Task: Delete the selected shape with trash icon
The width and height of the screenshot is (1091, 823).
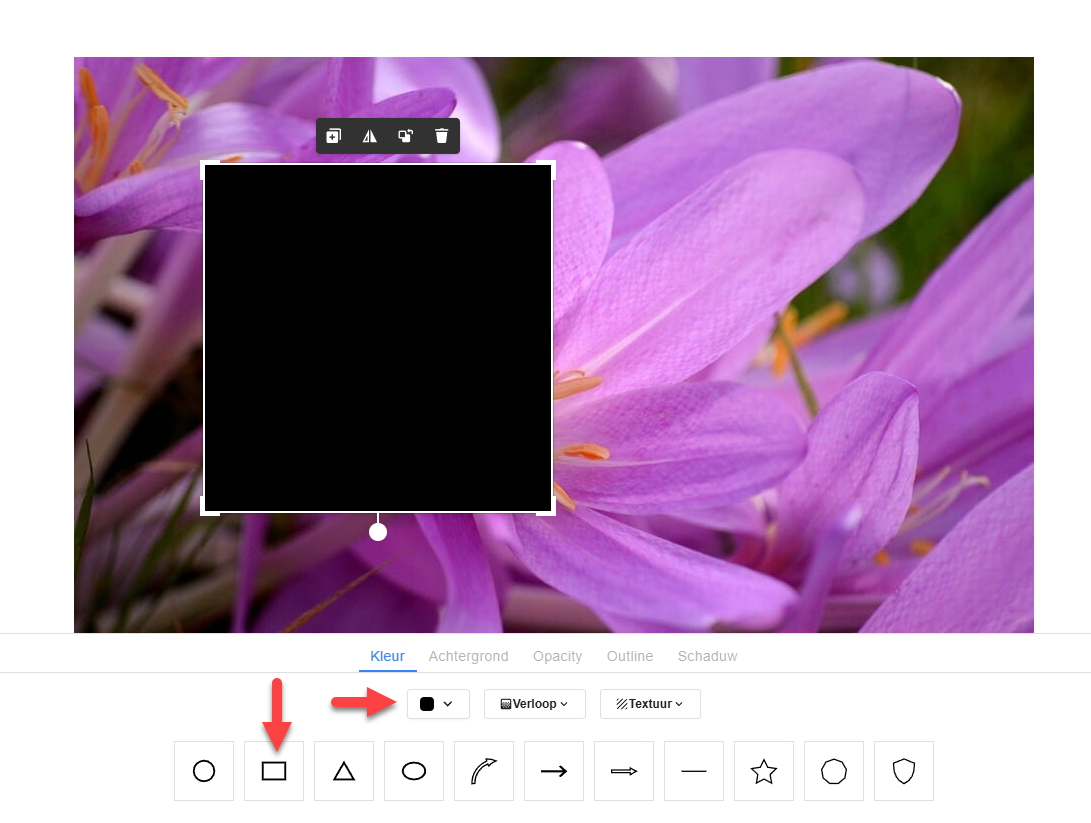Action: tap(441, 136)
